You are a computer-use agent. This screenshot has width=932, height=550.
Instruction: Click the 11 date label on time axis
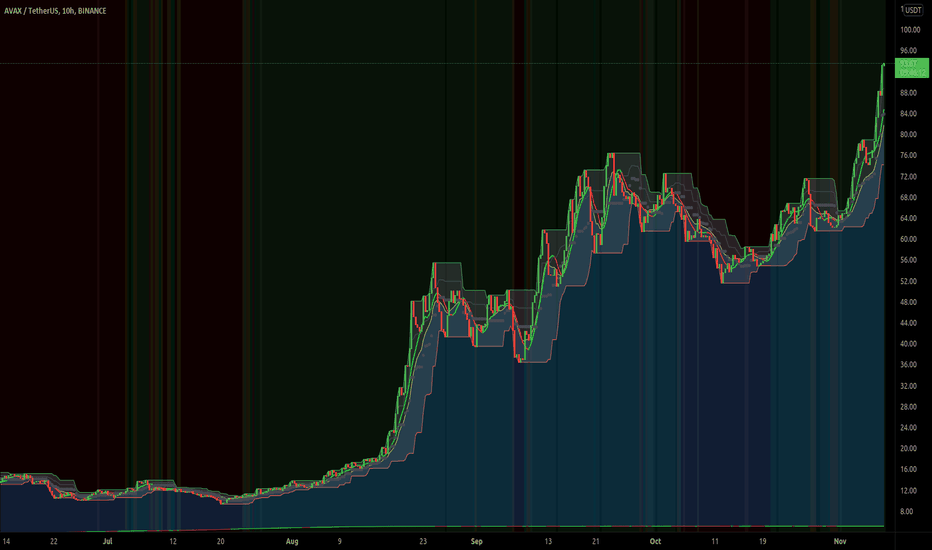coord(714,541)
